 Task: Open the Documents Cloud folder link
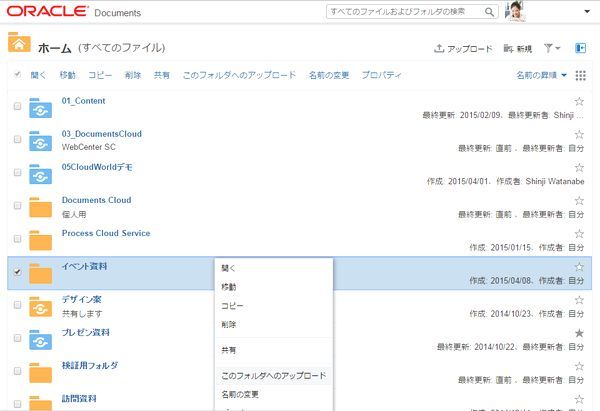96,200
